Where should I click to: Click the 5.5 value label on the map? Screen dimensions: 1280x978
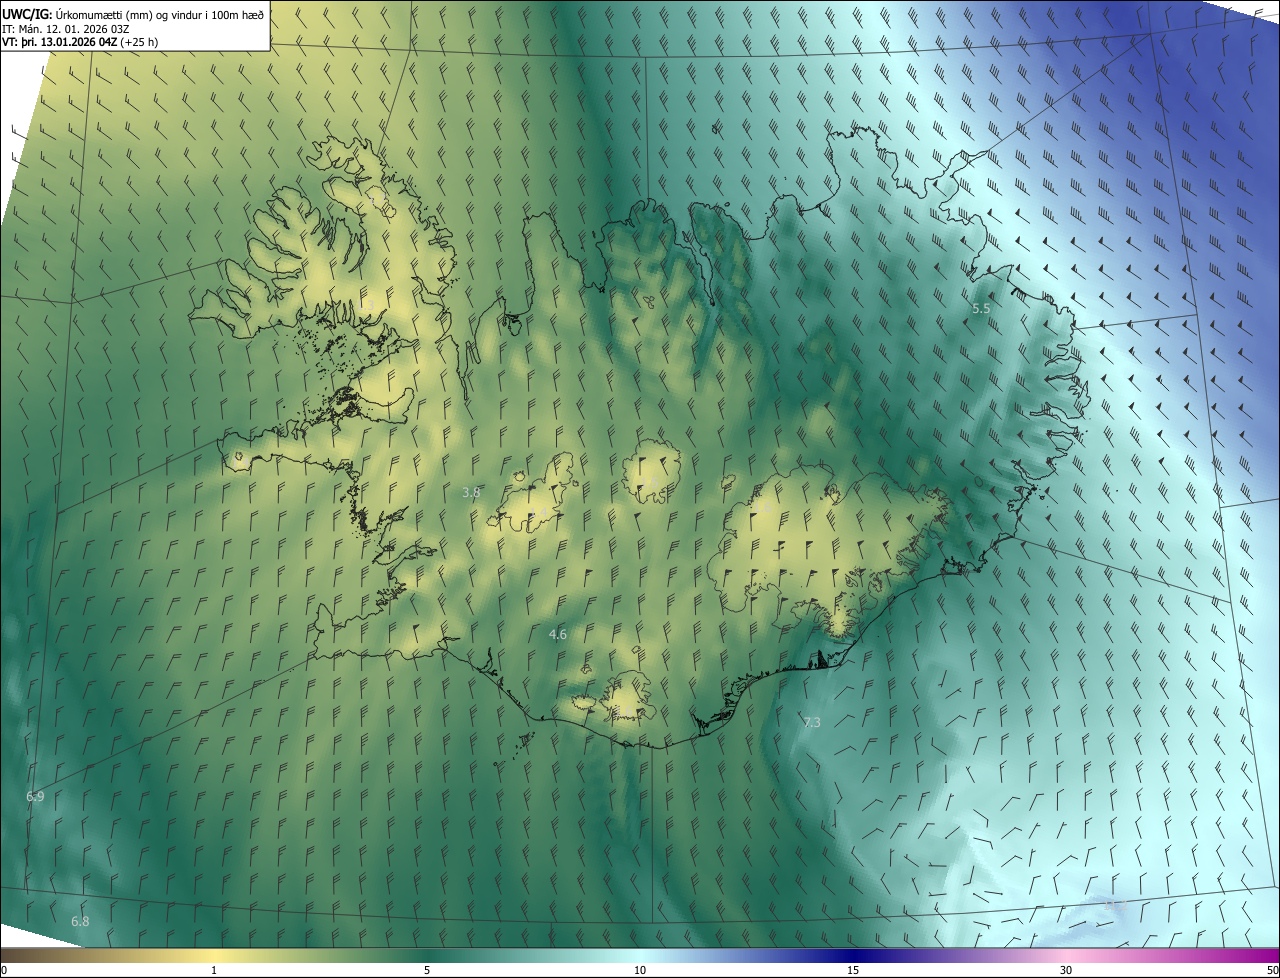[981, 309]
